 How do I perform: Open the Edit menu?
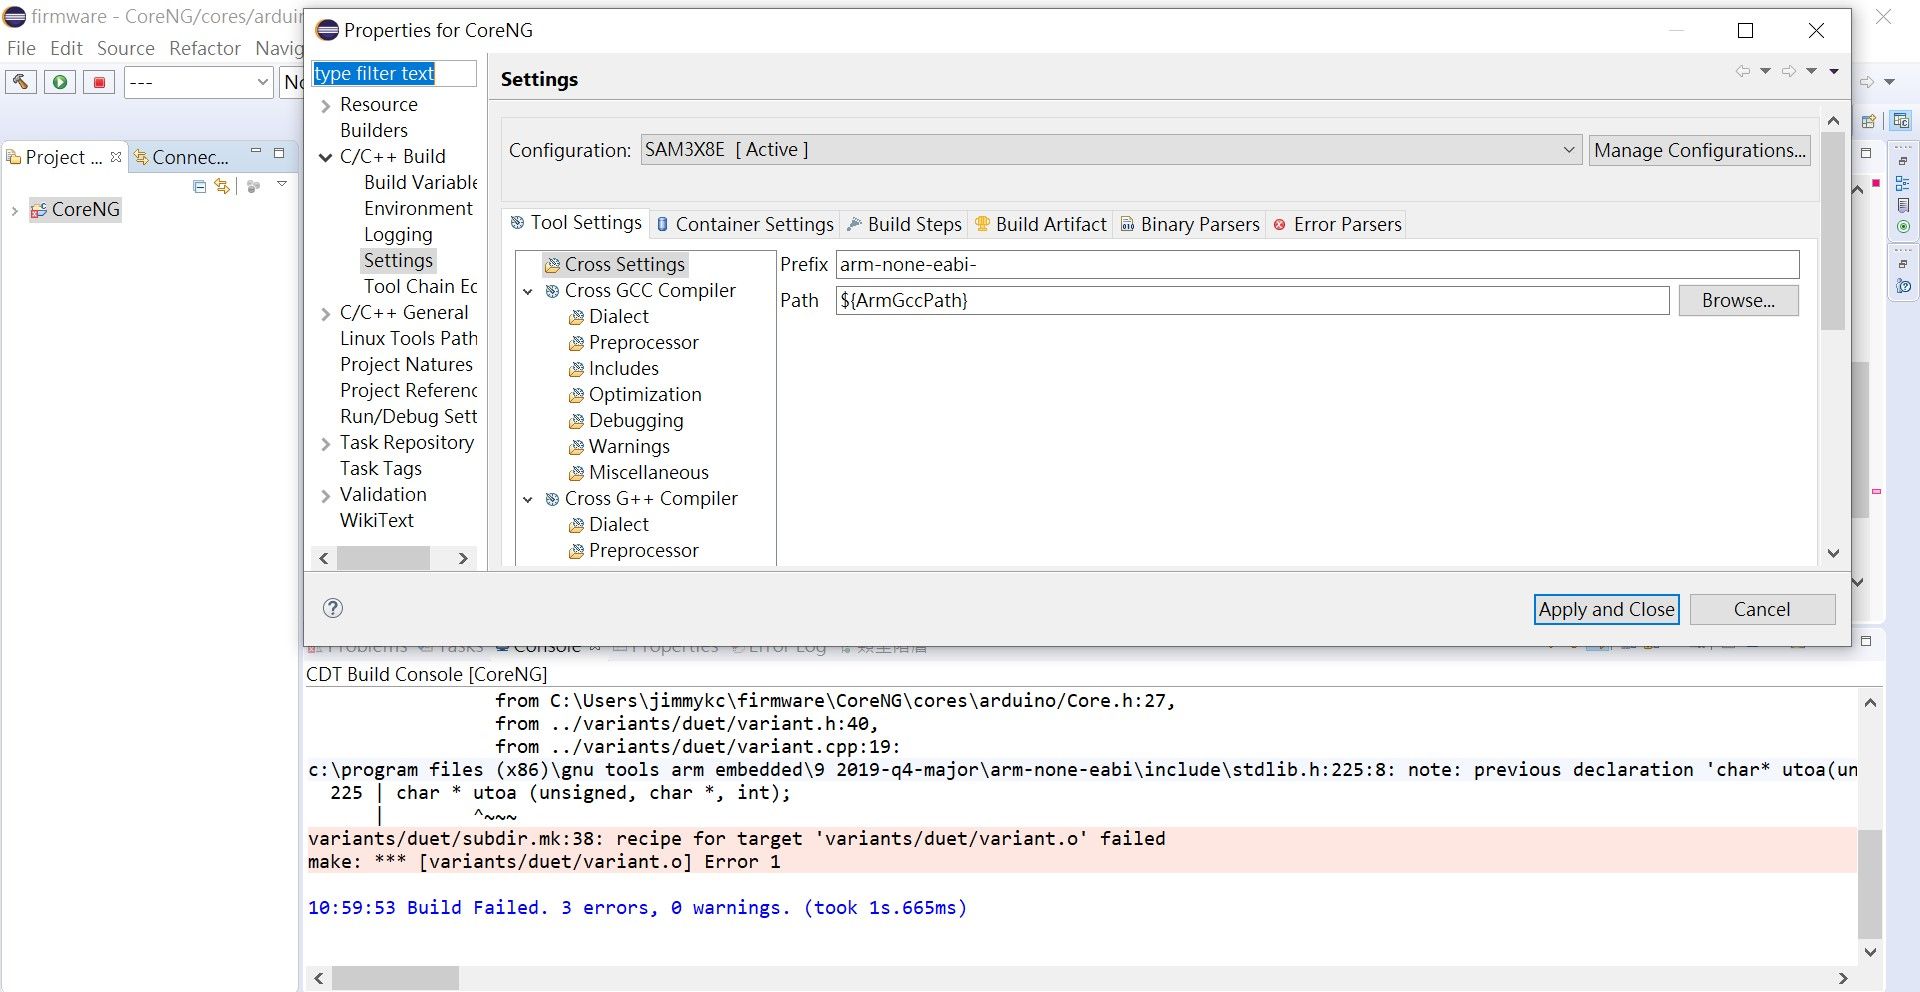66,48
